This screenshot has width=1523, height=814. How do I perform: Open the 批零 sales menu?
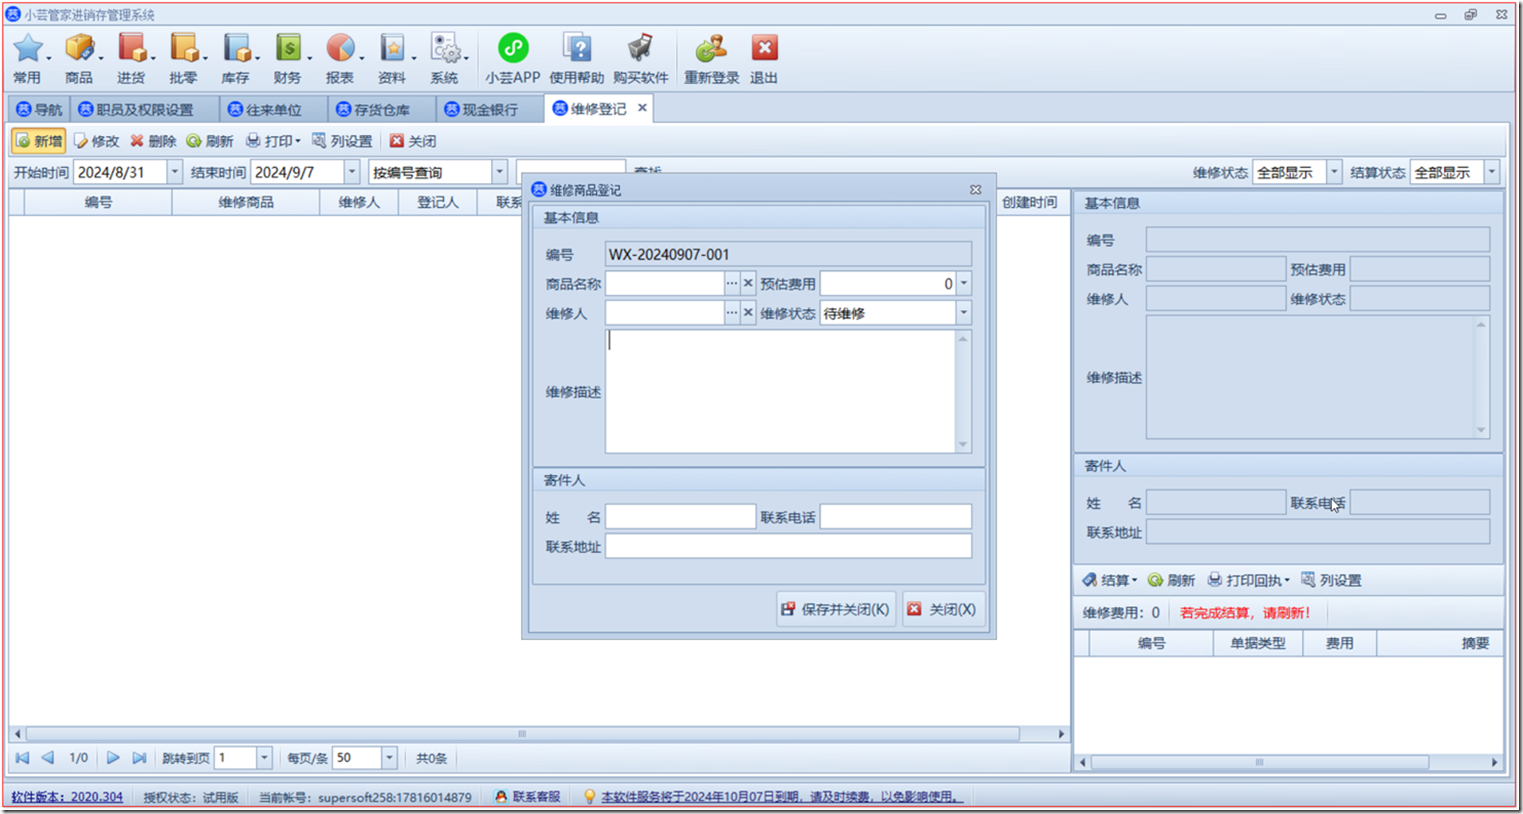coord(184,59)
